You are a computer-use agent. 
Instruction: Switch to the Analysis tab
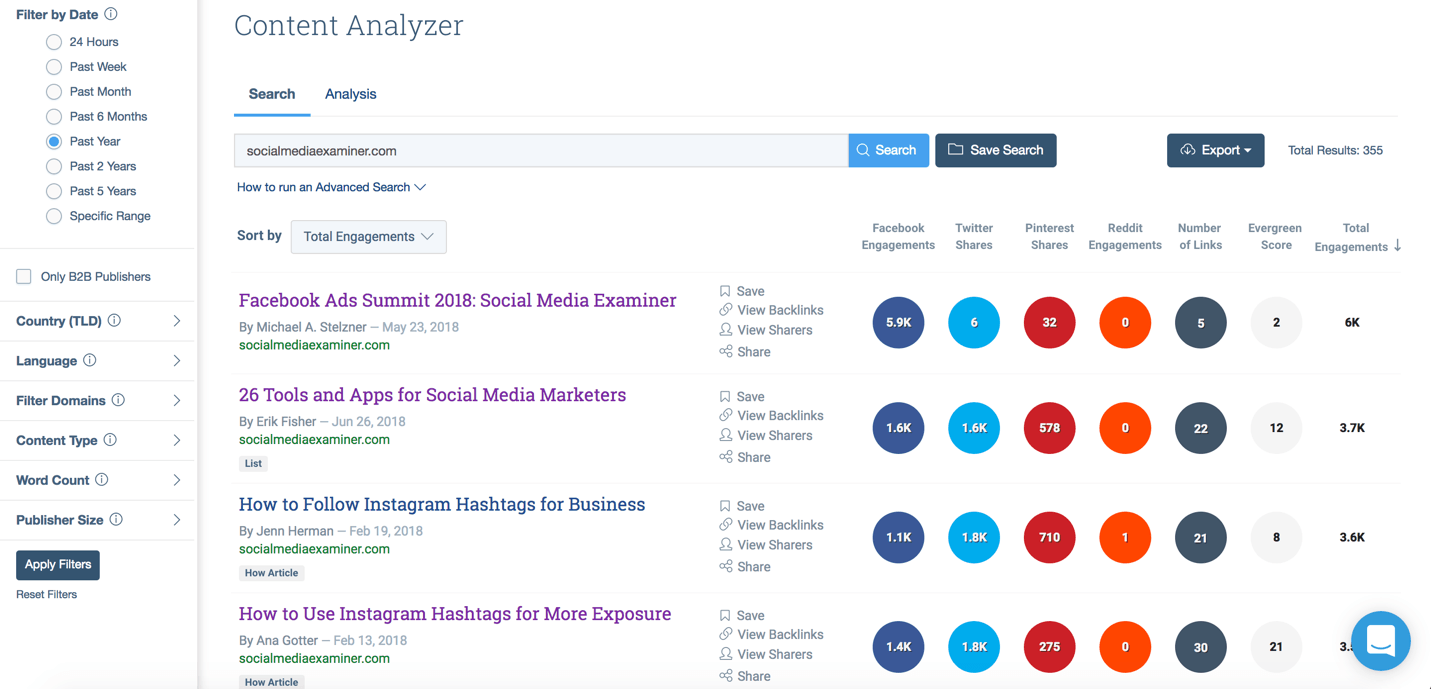click(350, 93)
